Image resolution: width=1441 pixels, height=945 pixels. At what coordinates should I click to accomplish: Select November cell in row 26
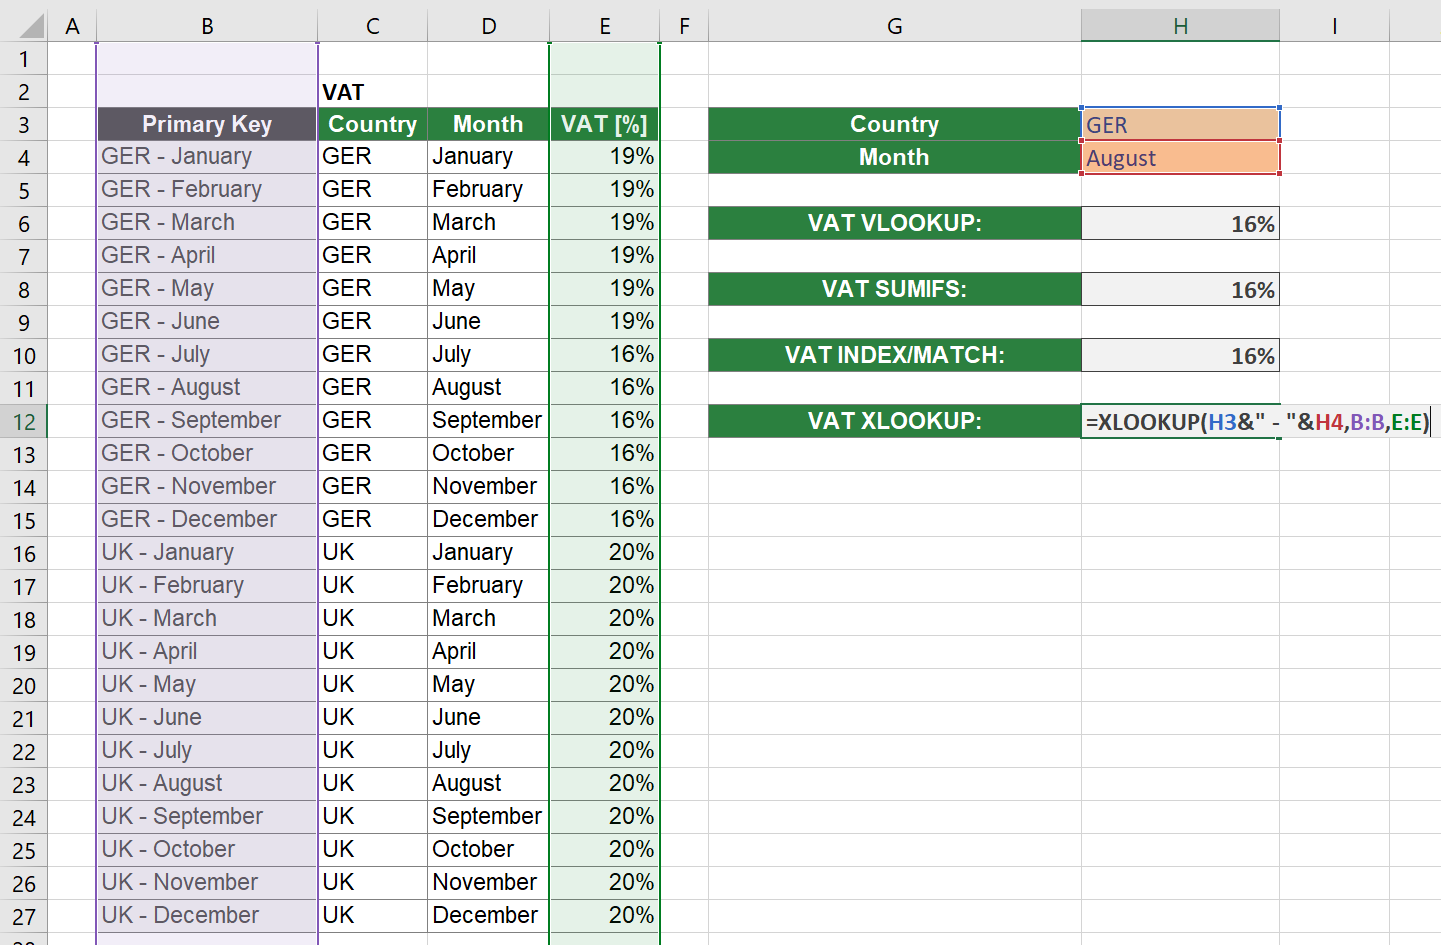tap(488, 883)
